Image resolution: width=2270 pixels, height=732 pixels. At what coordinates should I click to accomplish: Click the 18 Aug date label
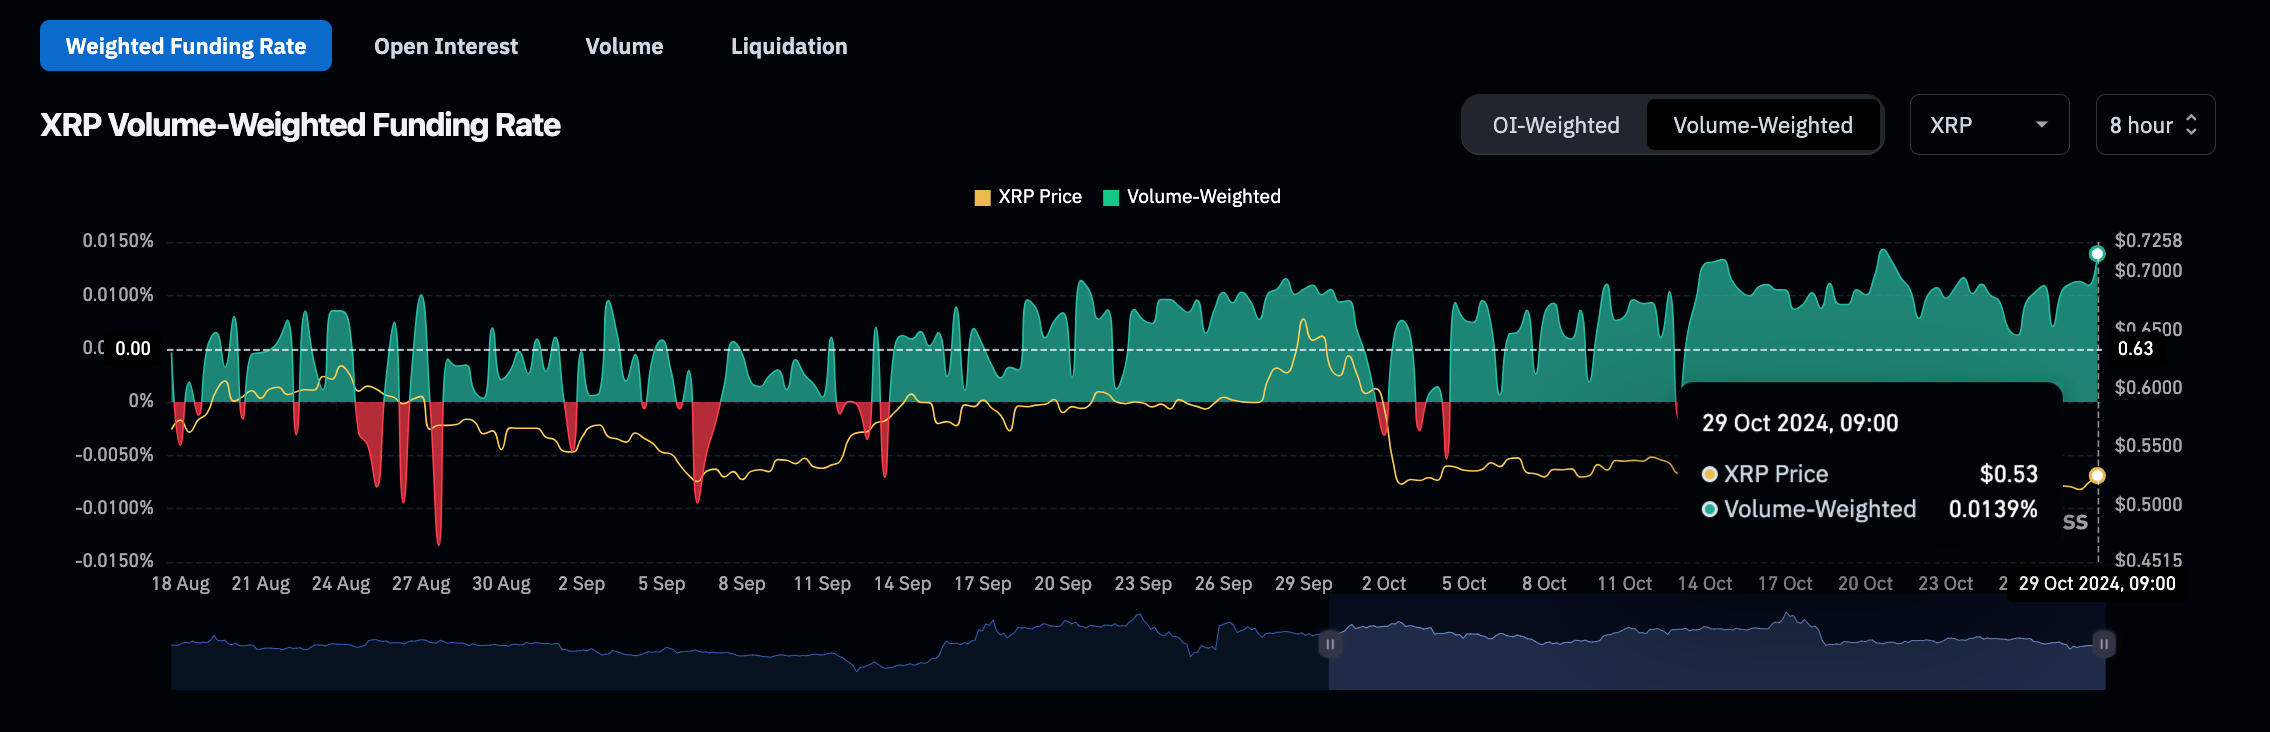(181, 584)
